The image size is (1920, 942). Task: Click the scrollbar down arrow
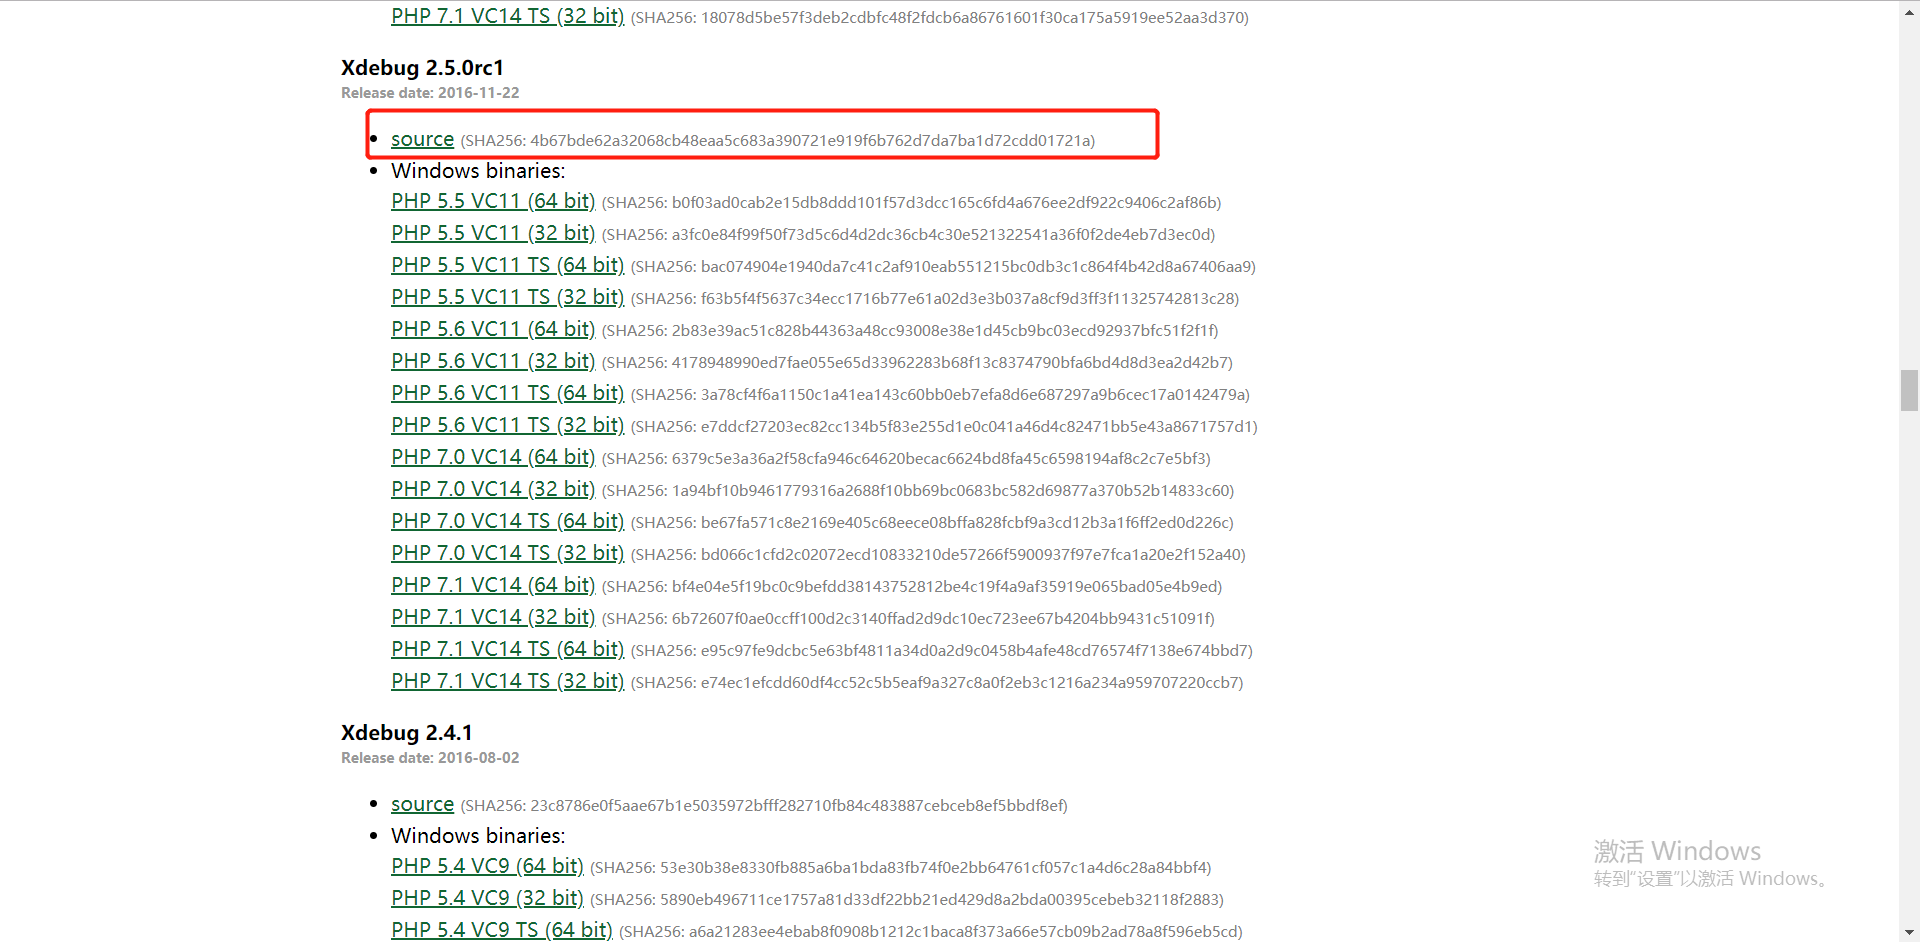(x=1909, y=933)
